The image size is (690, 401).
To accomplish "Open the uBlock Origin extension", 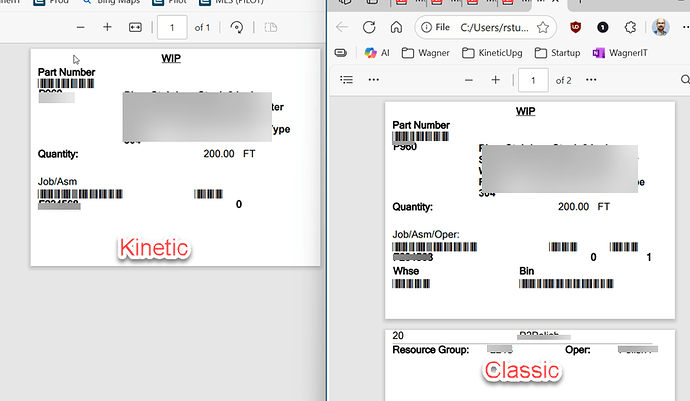I will [575, 27].
